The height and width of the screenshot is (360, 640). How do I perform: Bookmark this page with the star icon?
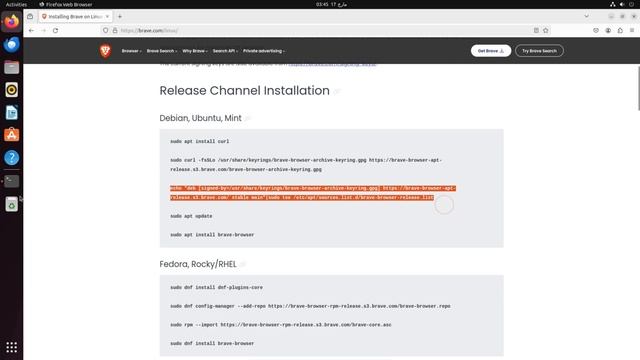pyautogui.click(x=546, y=31)
